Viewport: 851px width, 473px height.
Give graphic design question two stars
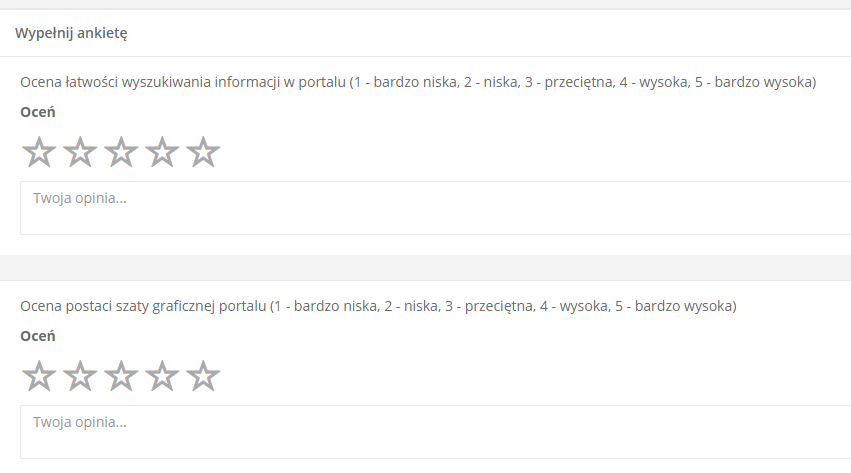click(80, 376)
